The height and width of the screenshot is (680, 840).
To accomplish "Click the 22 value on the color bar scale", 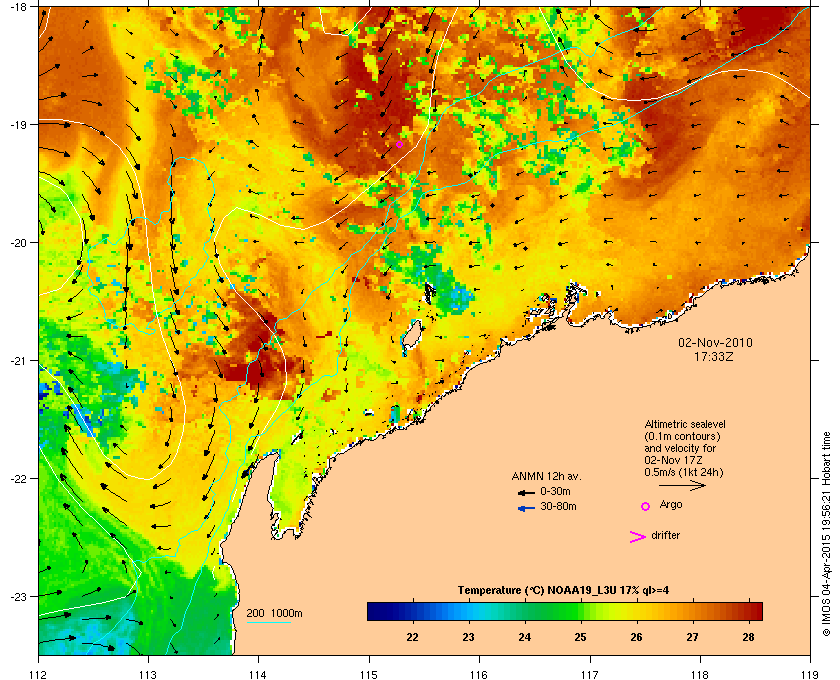I will [412, 637].
